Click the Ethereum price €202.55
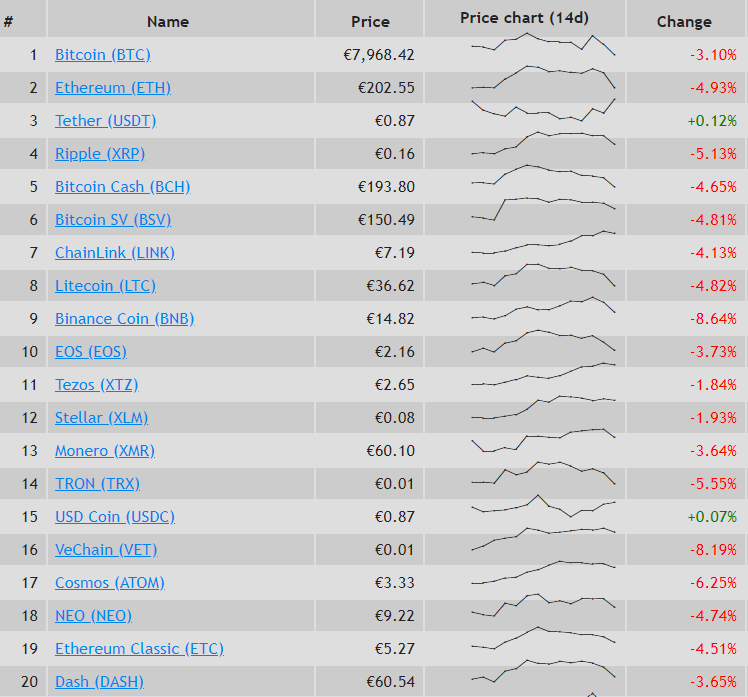 pos(386,88)
